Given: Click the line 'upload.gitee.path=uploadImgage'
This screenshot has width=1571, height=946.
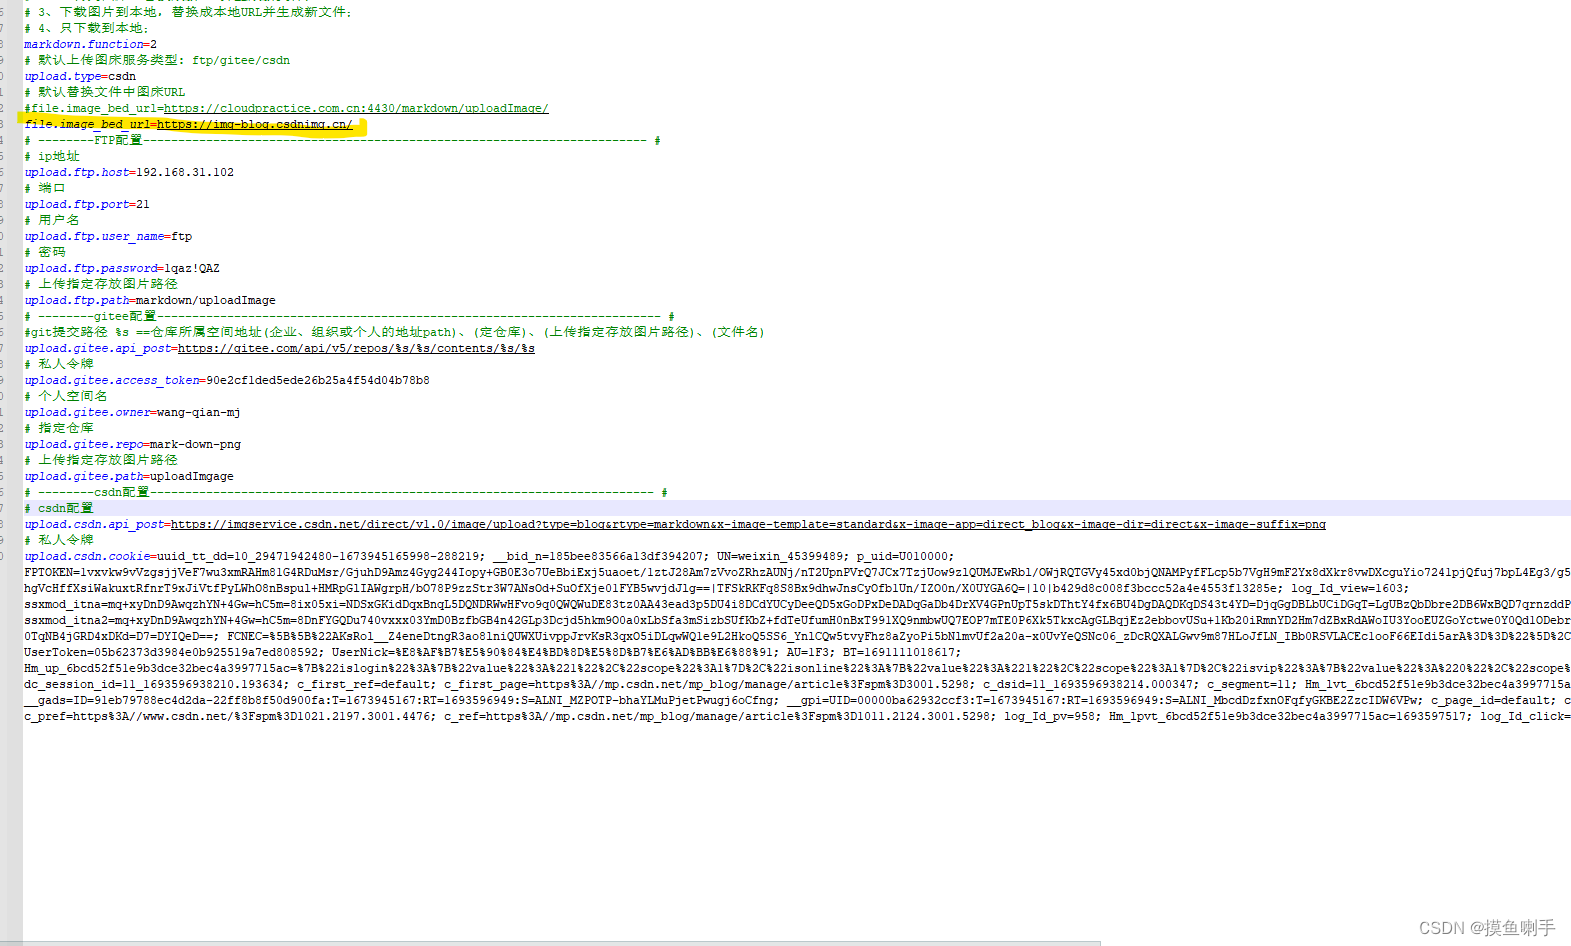Looking at the screenshot, I should (x=129, y=476).
